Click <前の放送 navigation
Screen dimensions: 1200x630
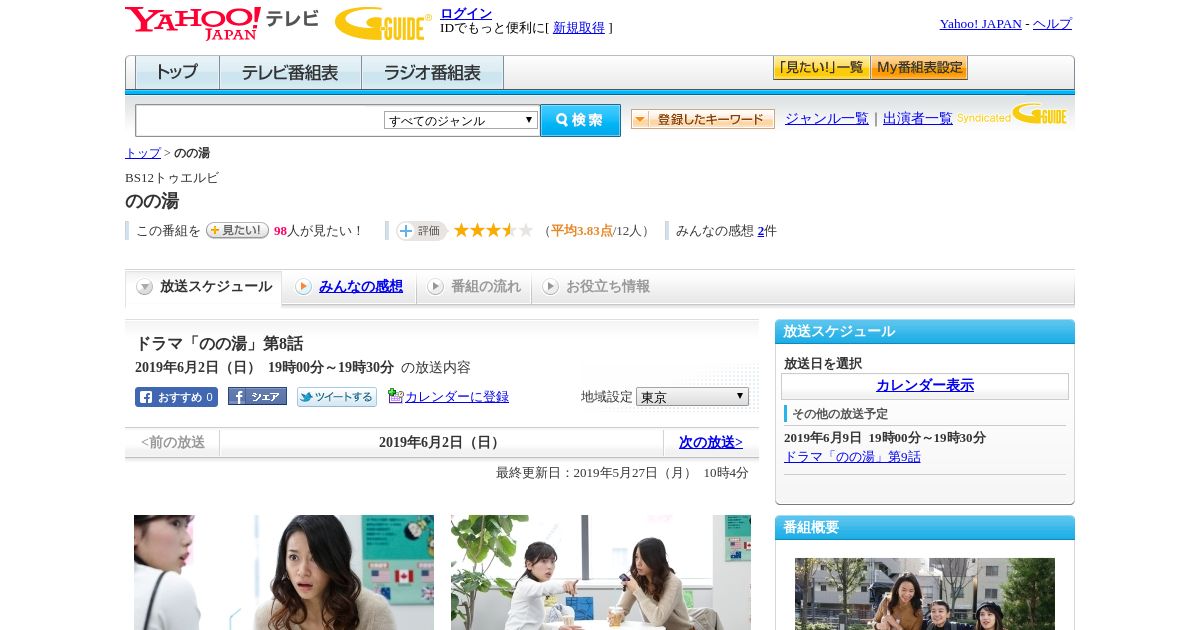[173, 442]
